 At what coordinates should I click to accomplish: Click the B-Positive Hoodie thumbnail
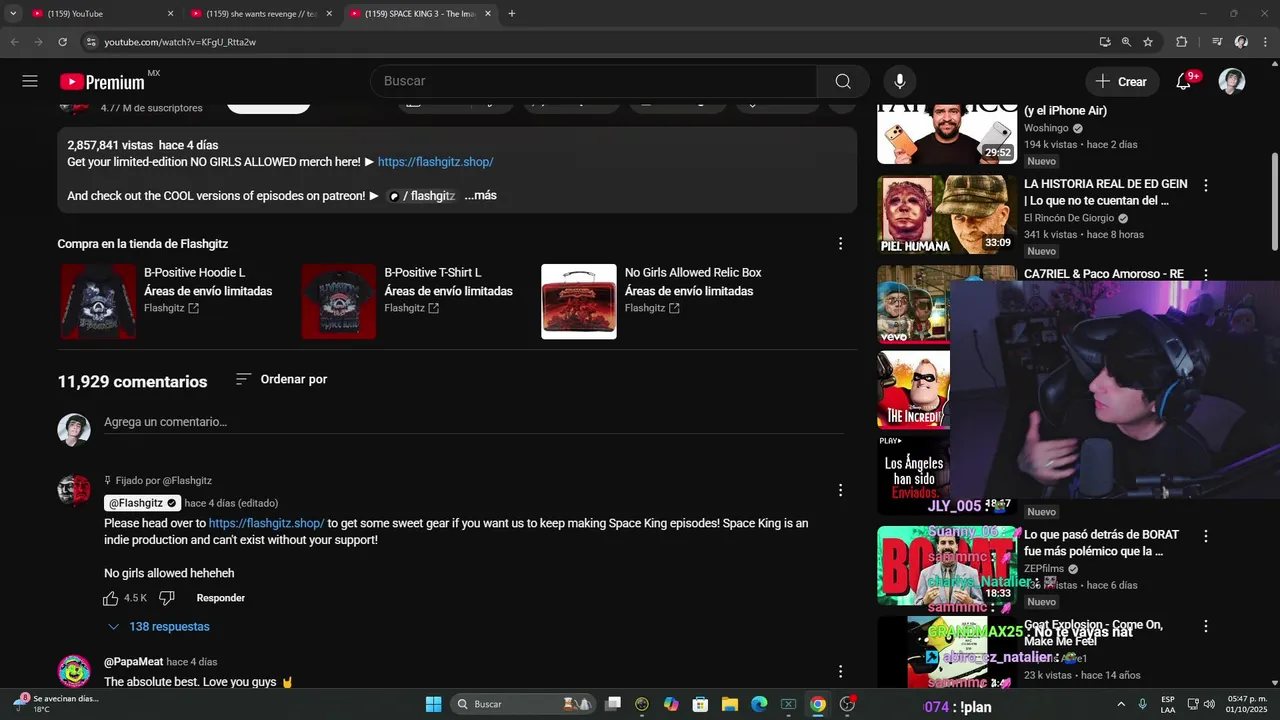tap(99, 302)
